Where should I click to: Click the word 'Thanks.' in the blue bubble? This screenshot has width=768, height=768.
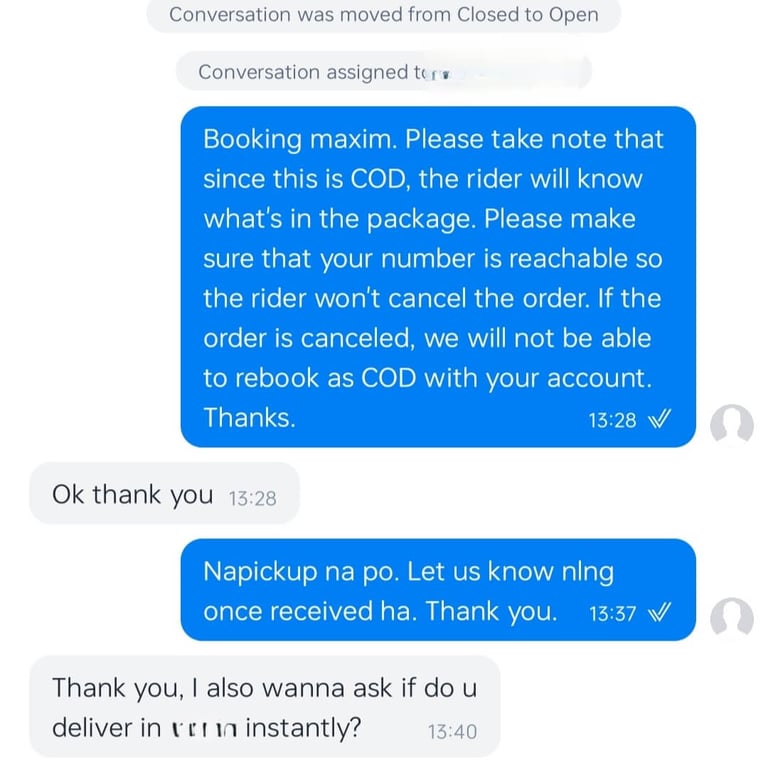click(x=249, y=418)
